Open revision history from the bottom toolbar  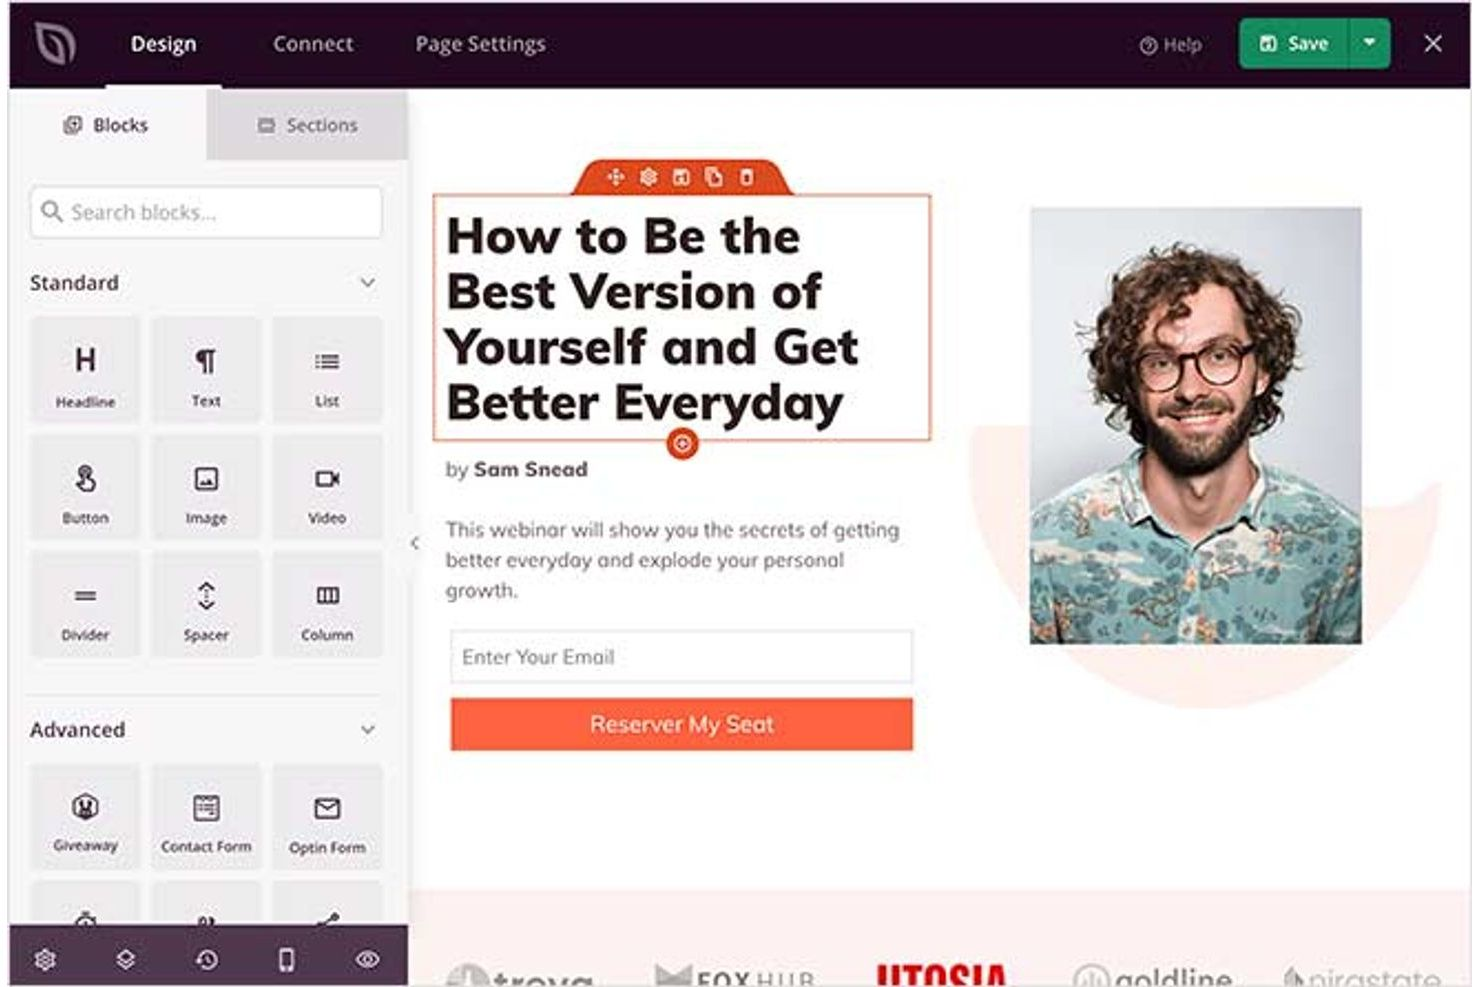[204, 958]
